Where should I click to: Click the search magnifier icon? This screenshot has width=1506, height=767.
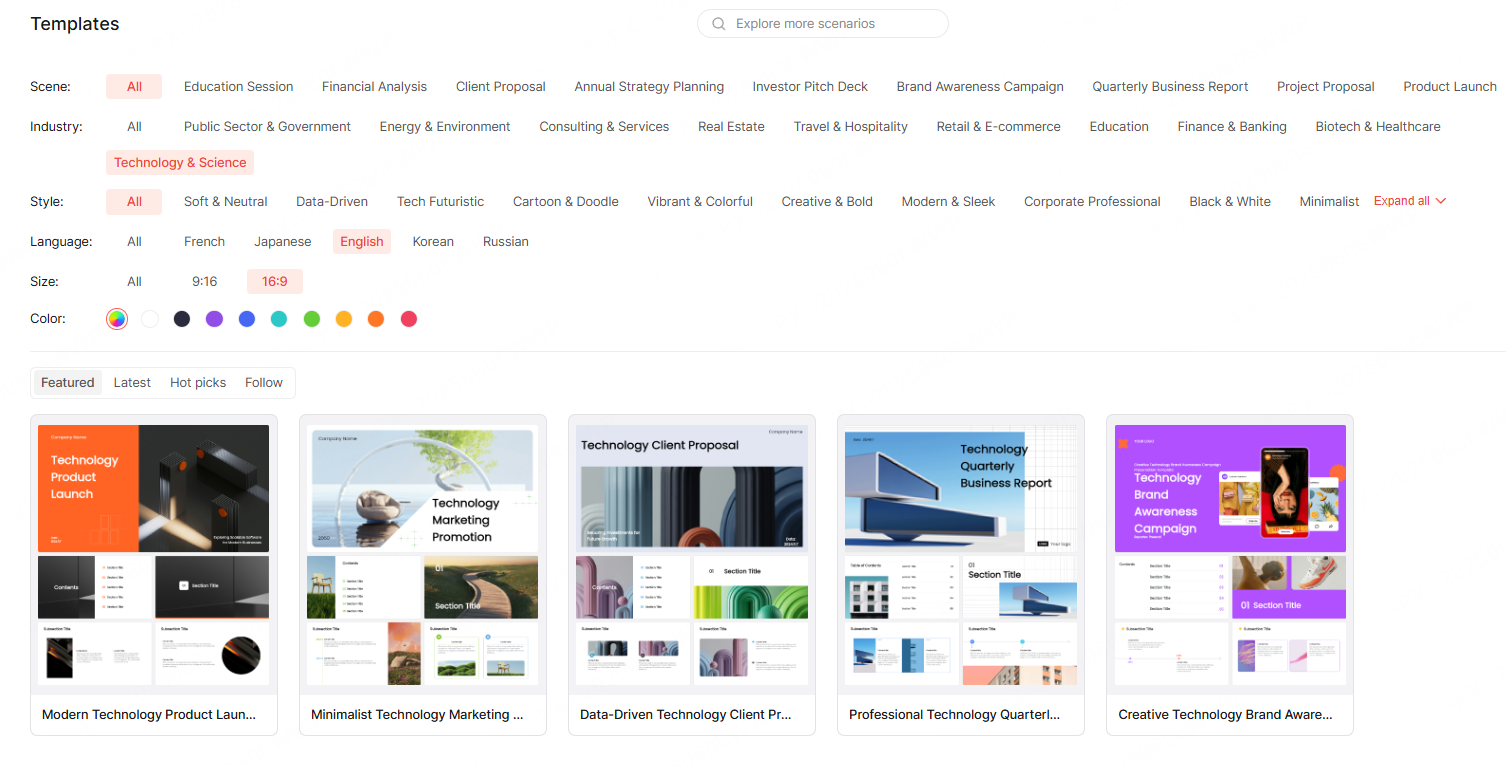click(x=718, y=24)
